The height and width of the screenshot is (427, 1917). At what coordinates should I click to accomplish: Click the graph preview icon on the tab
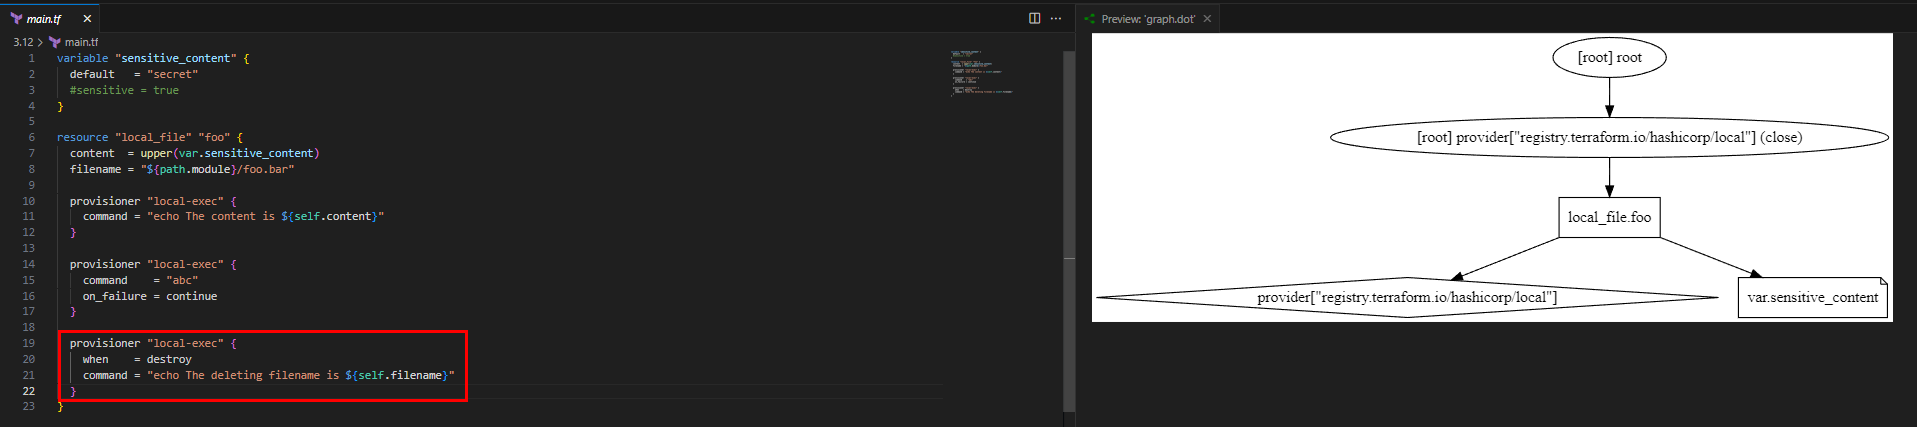pyautogui.click(x=1090, y=18)
